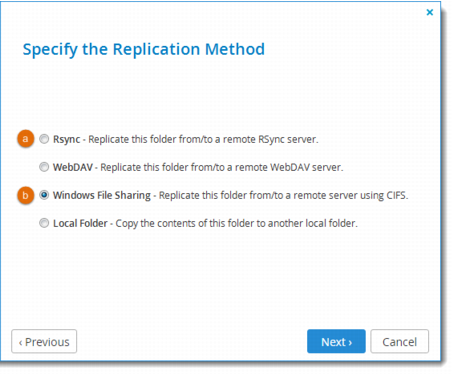Viewport: 452px width, 374px height.
Task: Click 'Copy the contents of this folder' description
Action: click(184, 223)
